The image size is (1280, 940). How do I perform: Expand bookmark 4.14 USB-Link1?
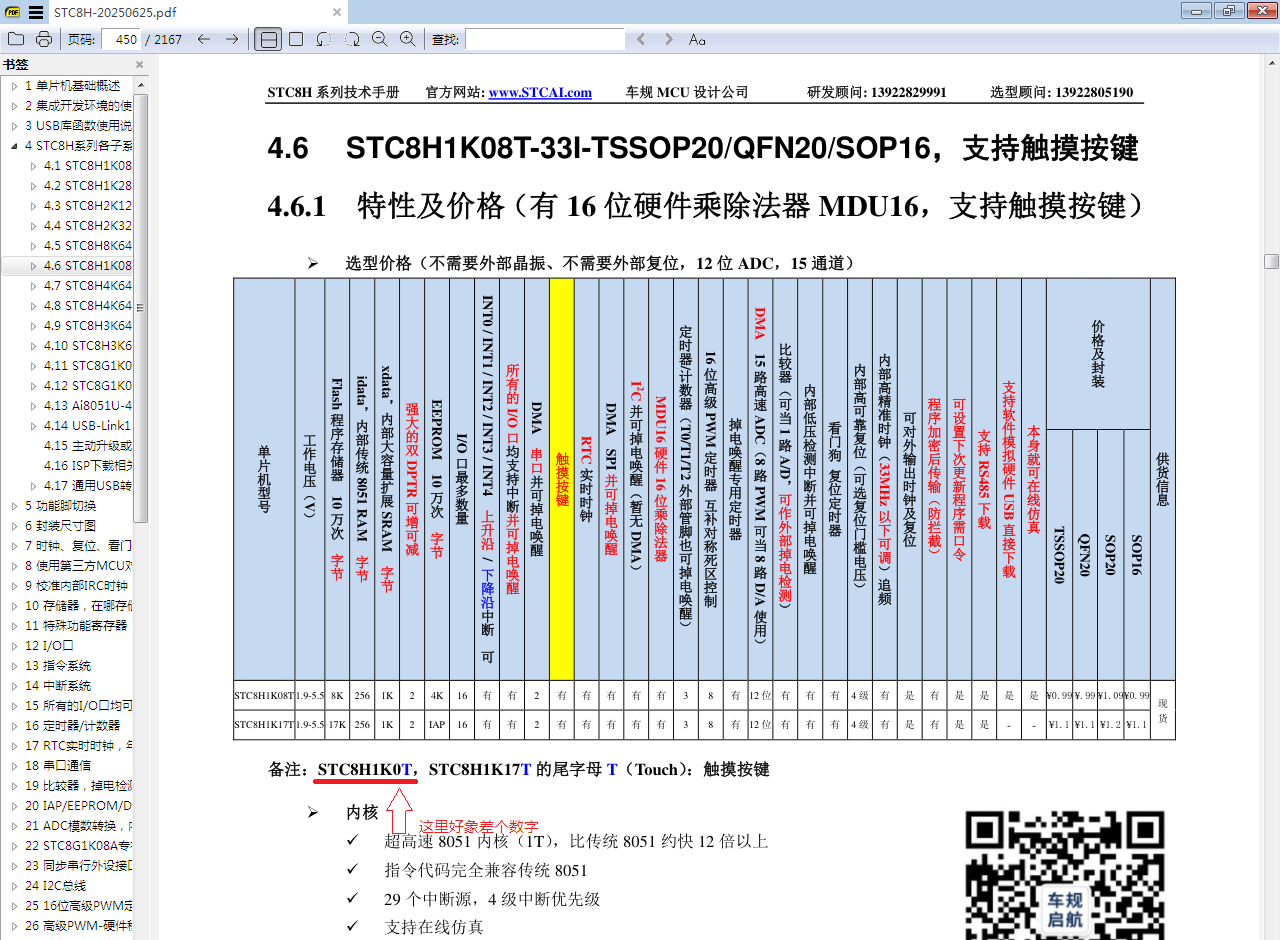33,426
